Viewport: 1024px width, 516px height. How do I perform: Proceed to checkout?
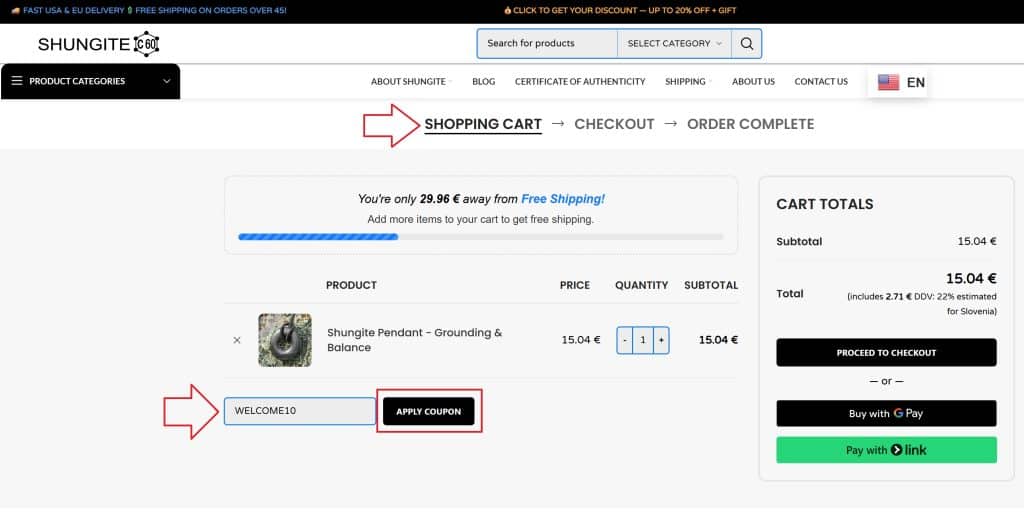coord(886,353)
